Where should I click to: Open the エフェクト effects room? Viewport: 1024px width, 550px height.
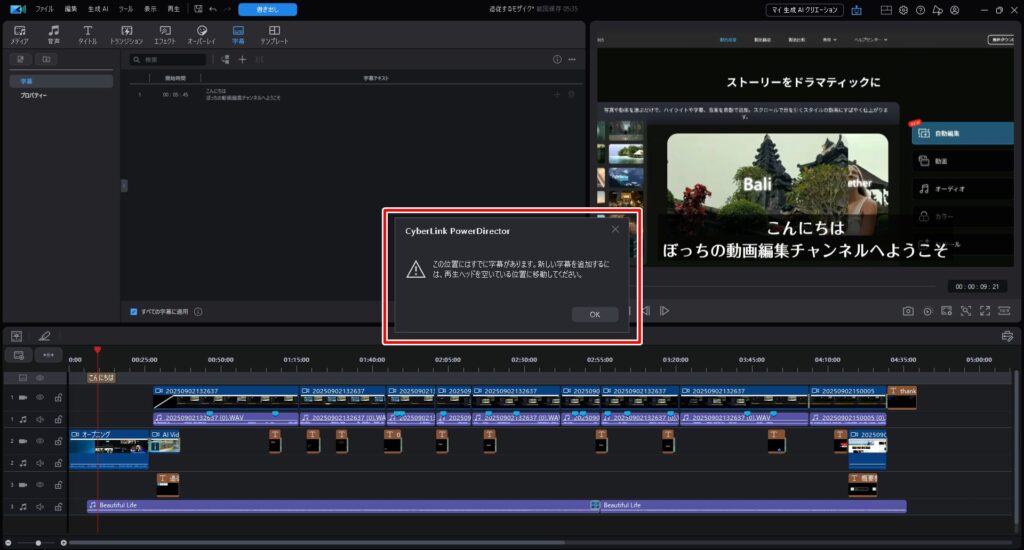point(165,35)
